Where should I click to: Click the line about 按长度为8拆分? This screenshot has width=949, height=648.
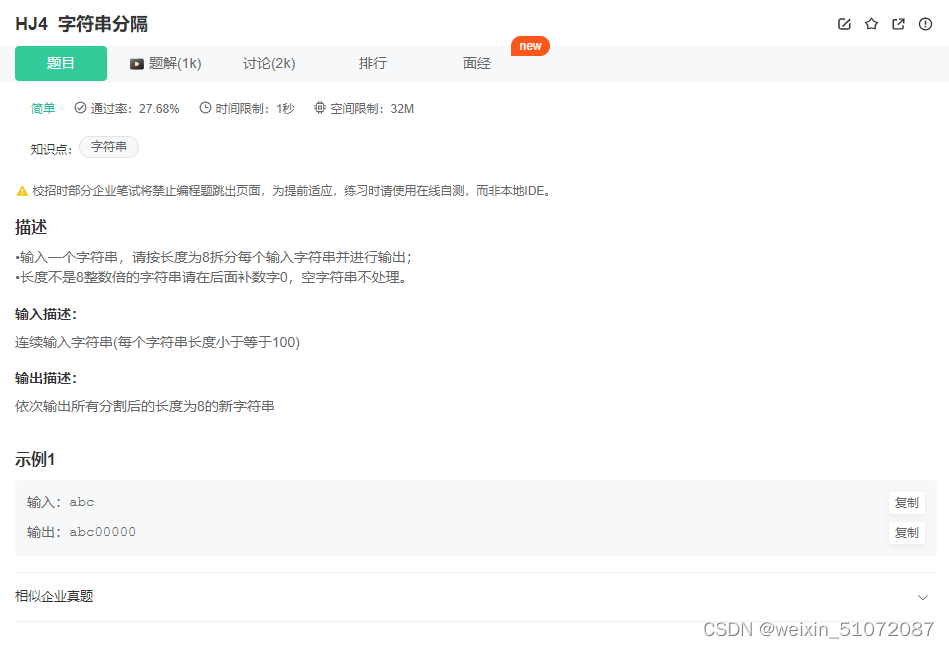[214, 258]
